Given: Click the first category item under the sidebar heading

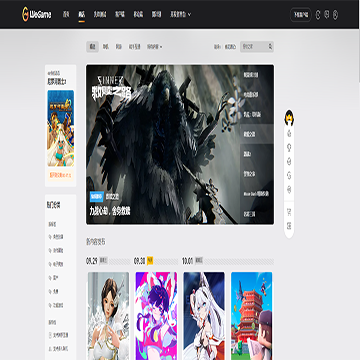Looking at the screenshot, I should [x=56, y=237].
